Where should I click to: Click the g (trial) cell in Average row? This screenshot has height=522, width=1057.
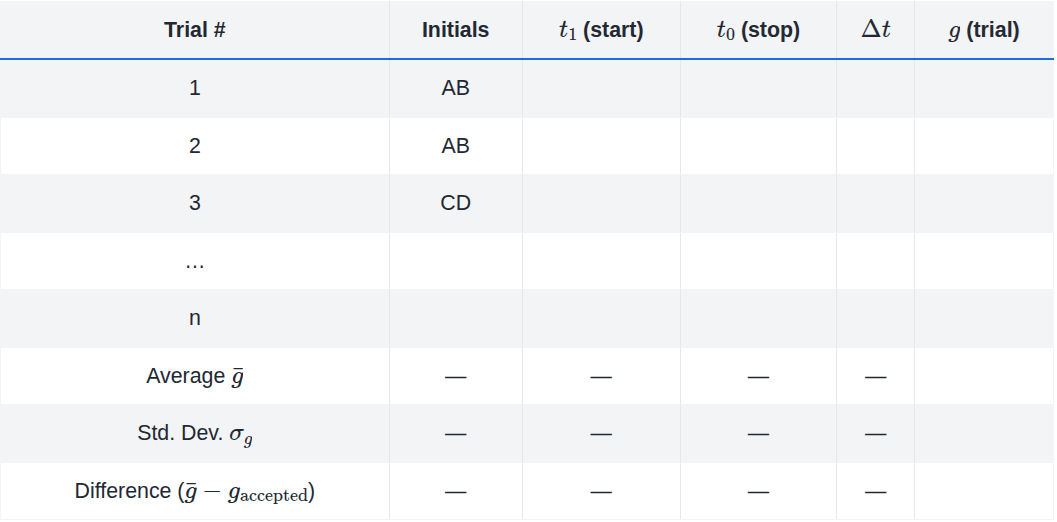click(983, 376)
